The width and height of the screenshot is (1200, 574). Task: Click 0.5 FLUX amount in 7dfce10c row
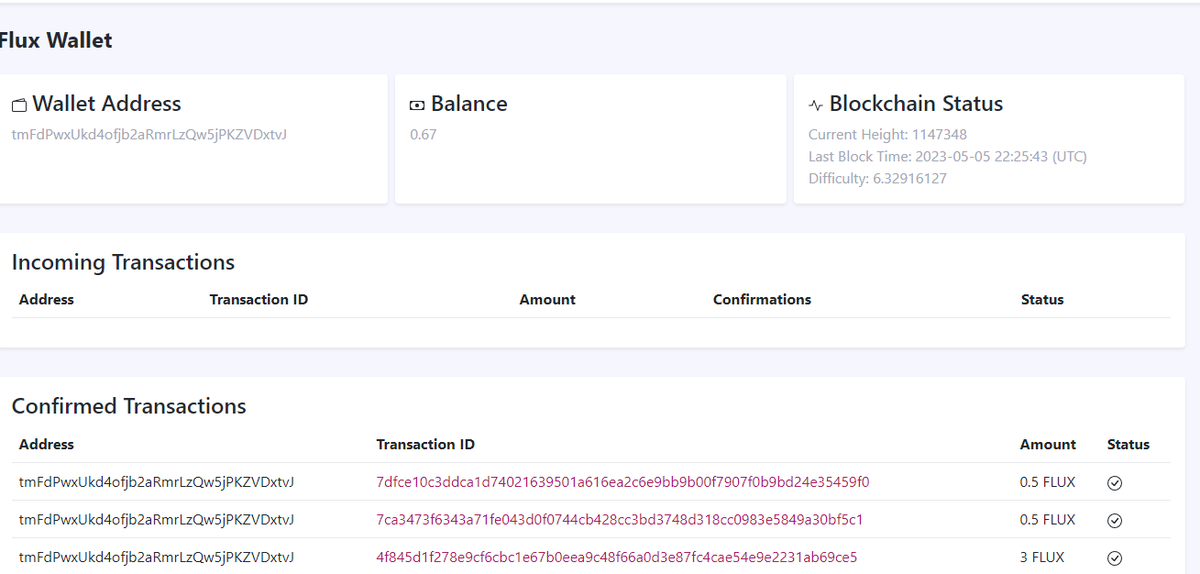click(x=1048, y=482)
